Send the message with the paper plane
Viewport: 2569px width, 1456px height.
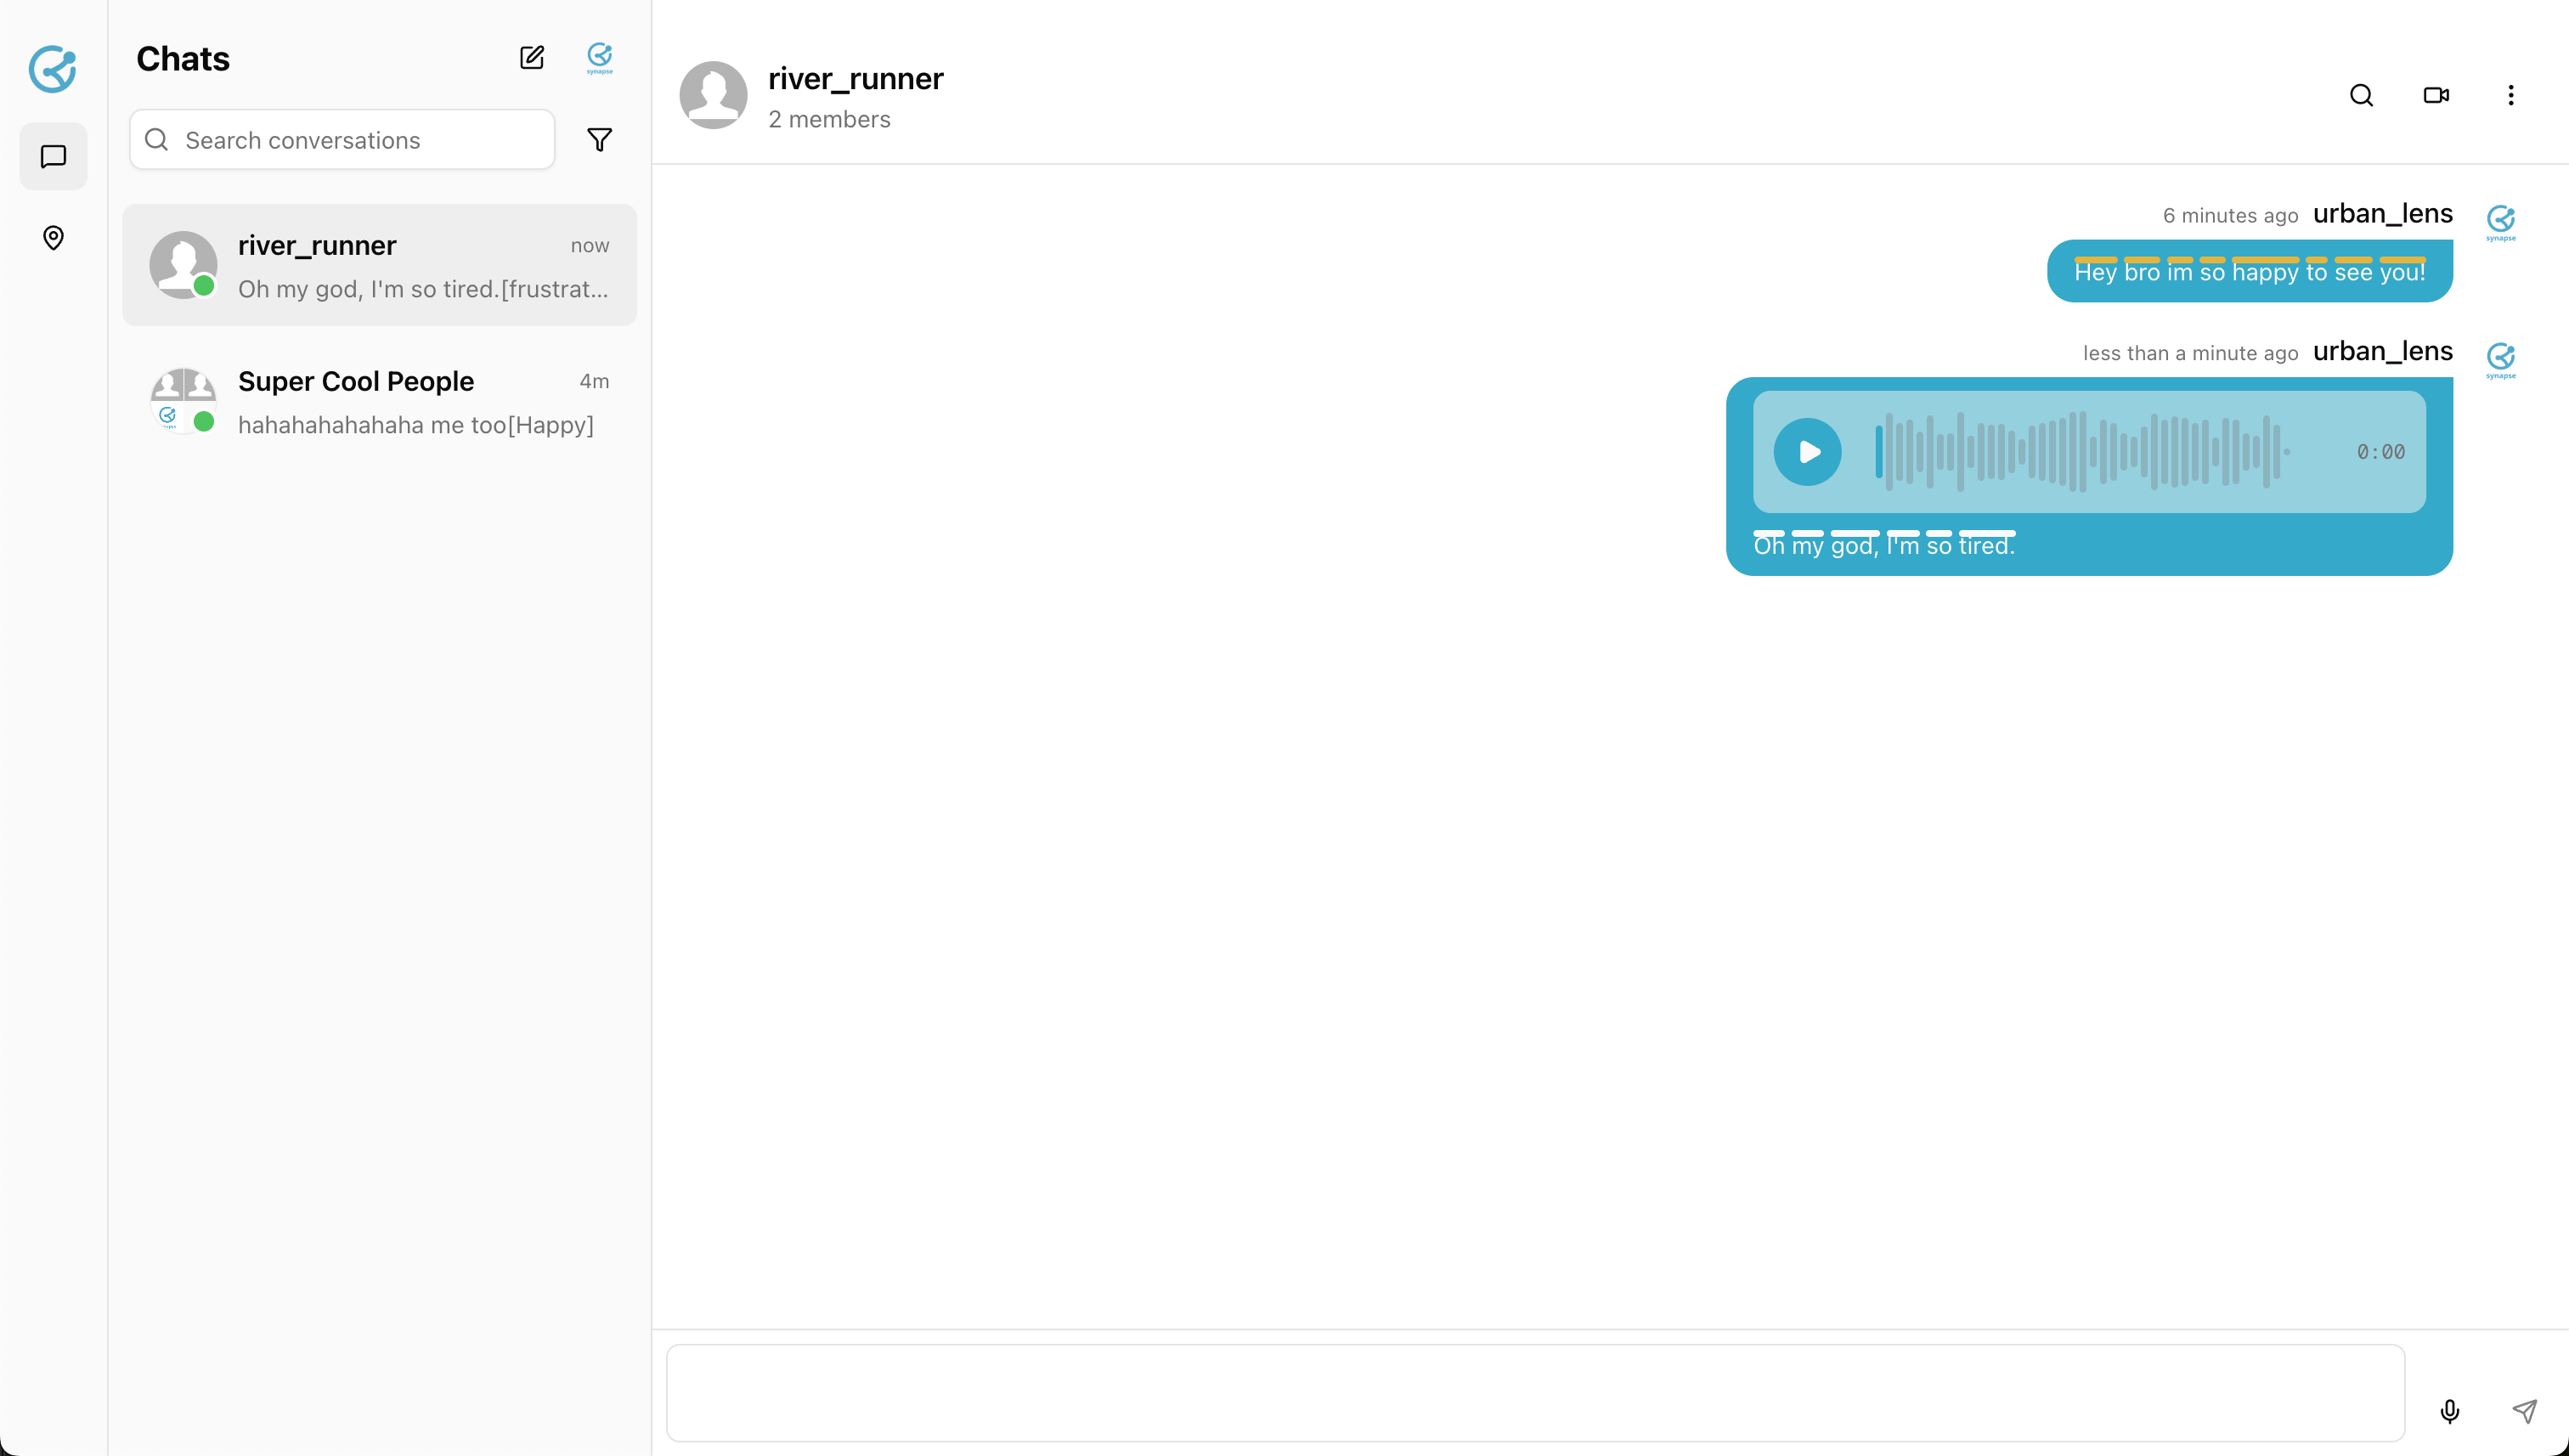tap(2525, 1411)
